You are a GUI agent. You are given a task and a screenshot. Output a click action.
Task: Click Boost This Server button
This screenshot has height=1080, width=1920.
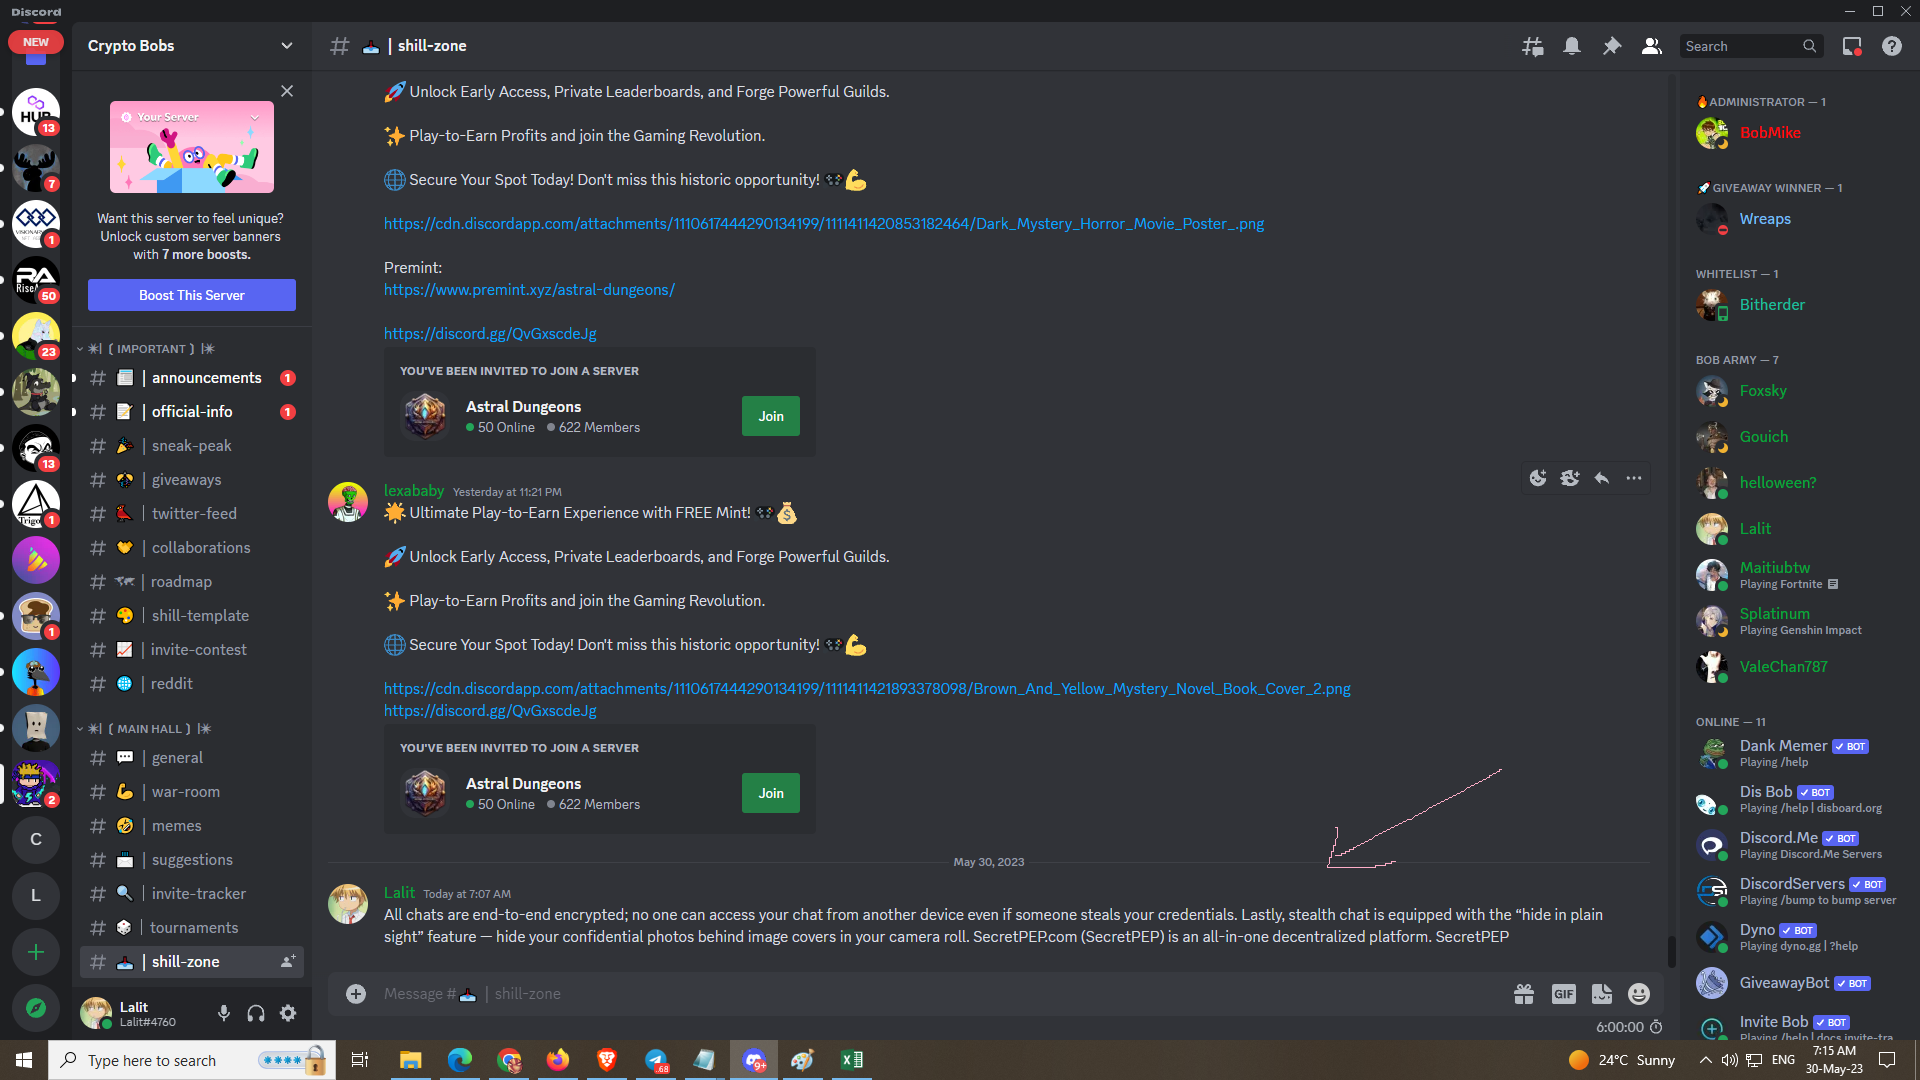tap(192, 295)
